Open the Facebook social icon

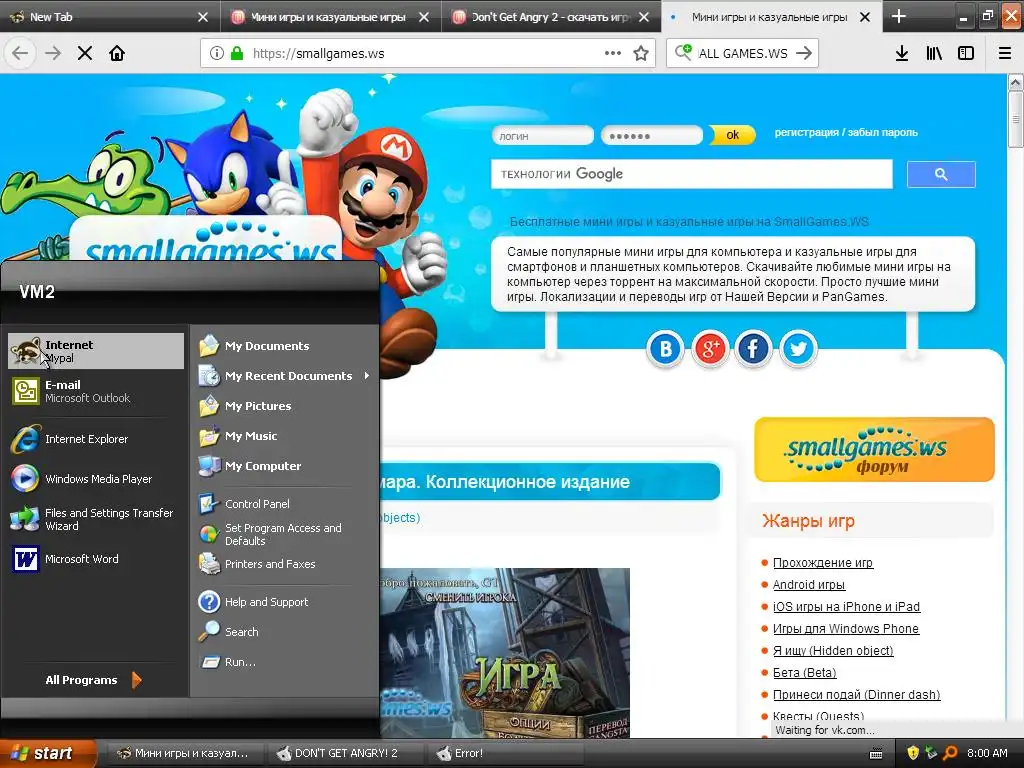[754, 349]
